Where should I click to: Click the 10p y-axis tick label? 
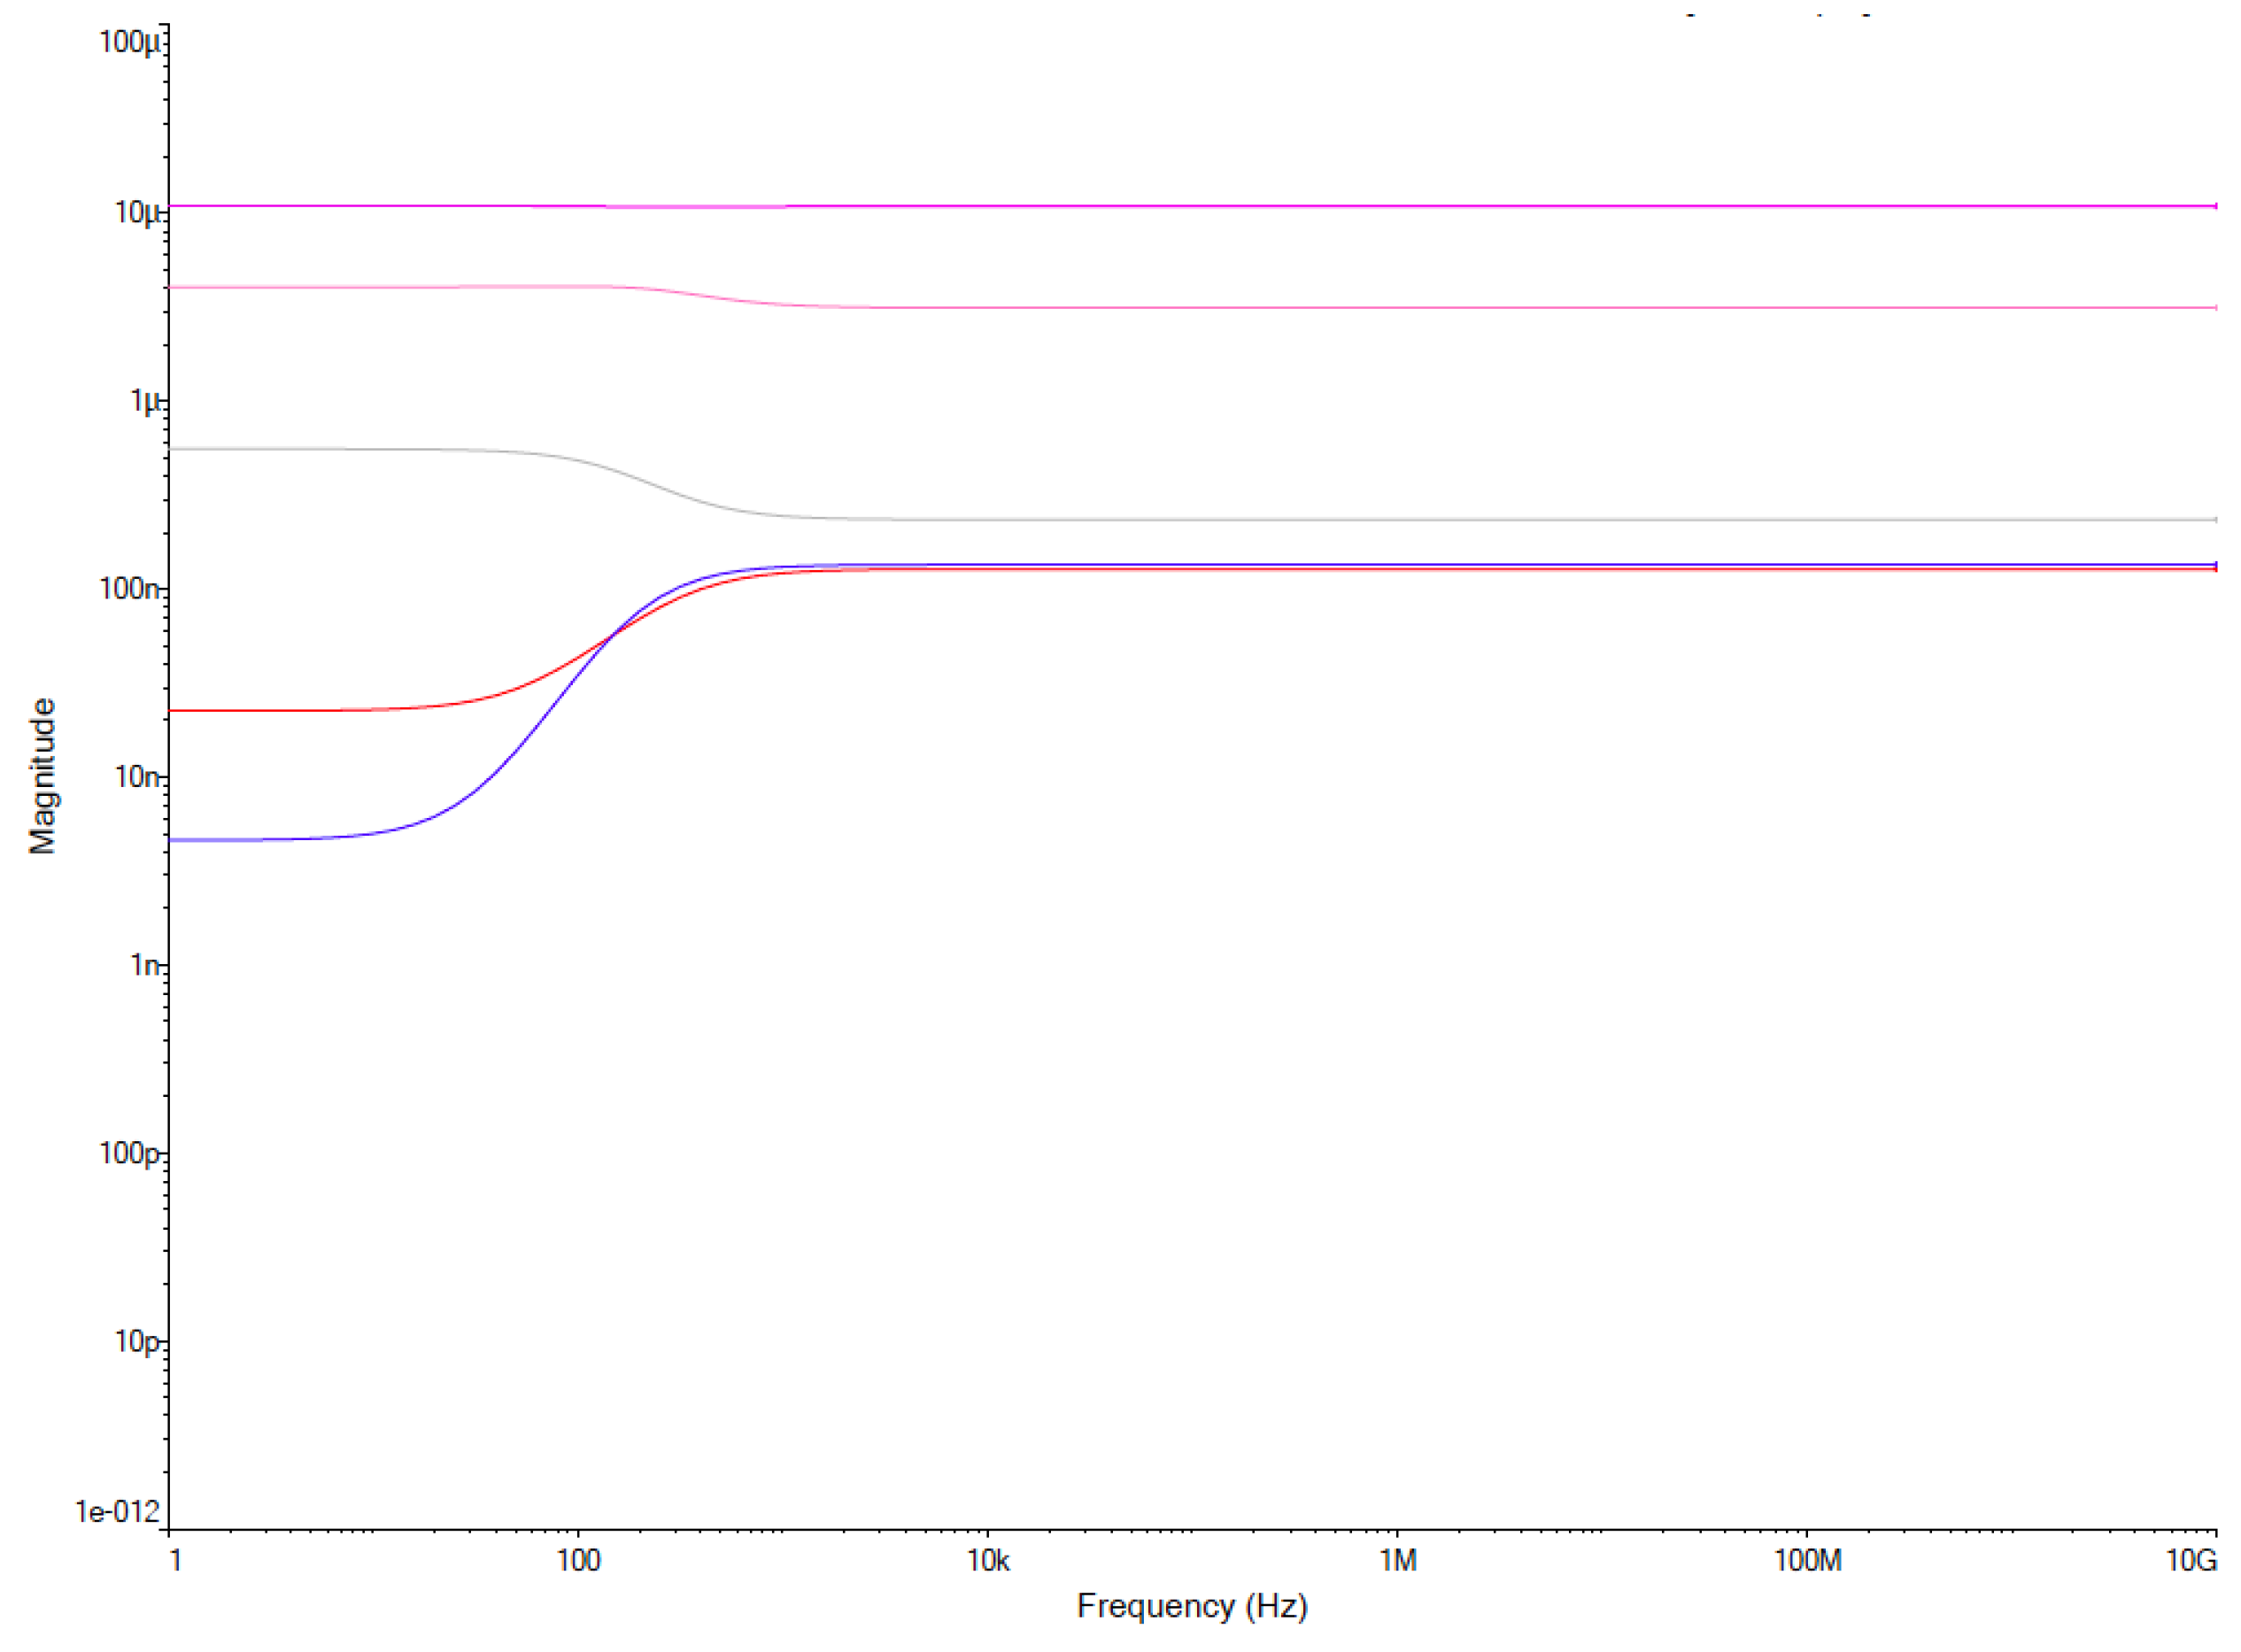pos(138,1341)
